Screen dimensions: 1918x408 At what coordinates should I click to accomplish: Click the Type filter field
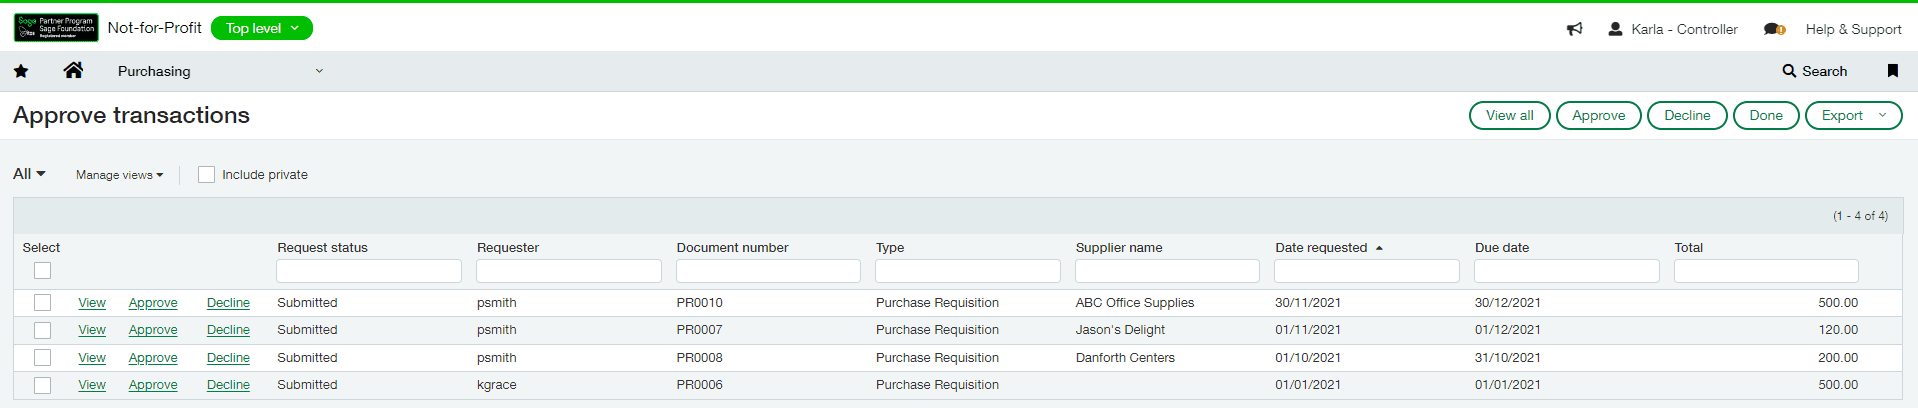pyautogui.click(x=967, y=271)
